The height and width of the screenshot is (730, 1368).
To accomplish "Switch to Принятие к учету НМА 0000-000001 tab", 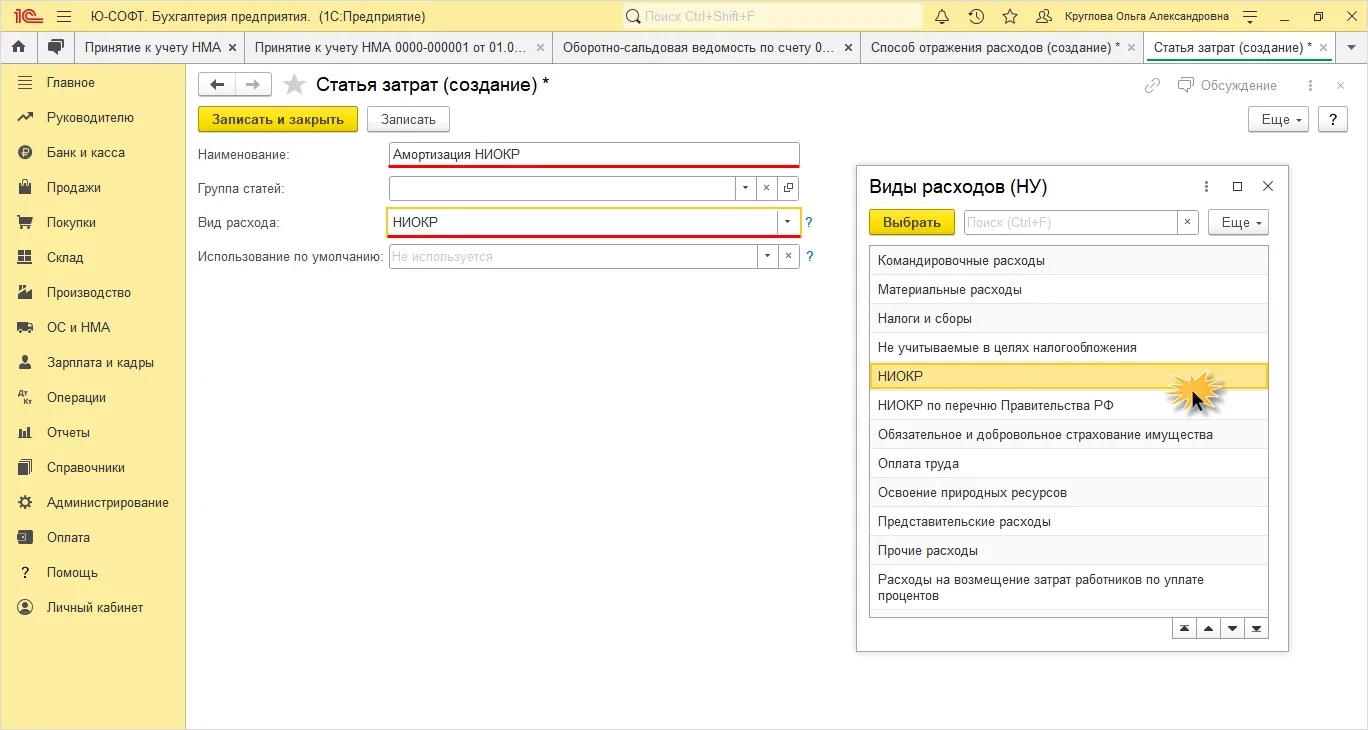I will coord(390,47).
